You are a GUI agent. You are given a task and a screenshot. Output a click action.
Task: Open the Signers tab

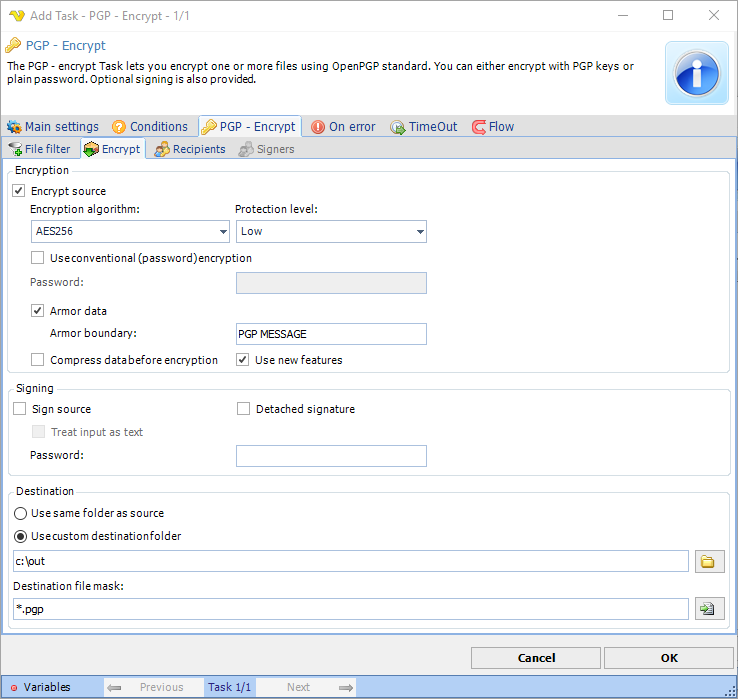point(266,149)
